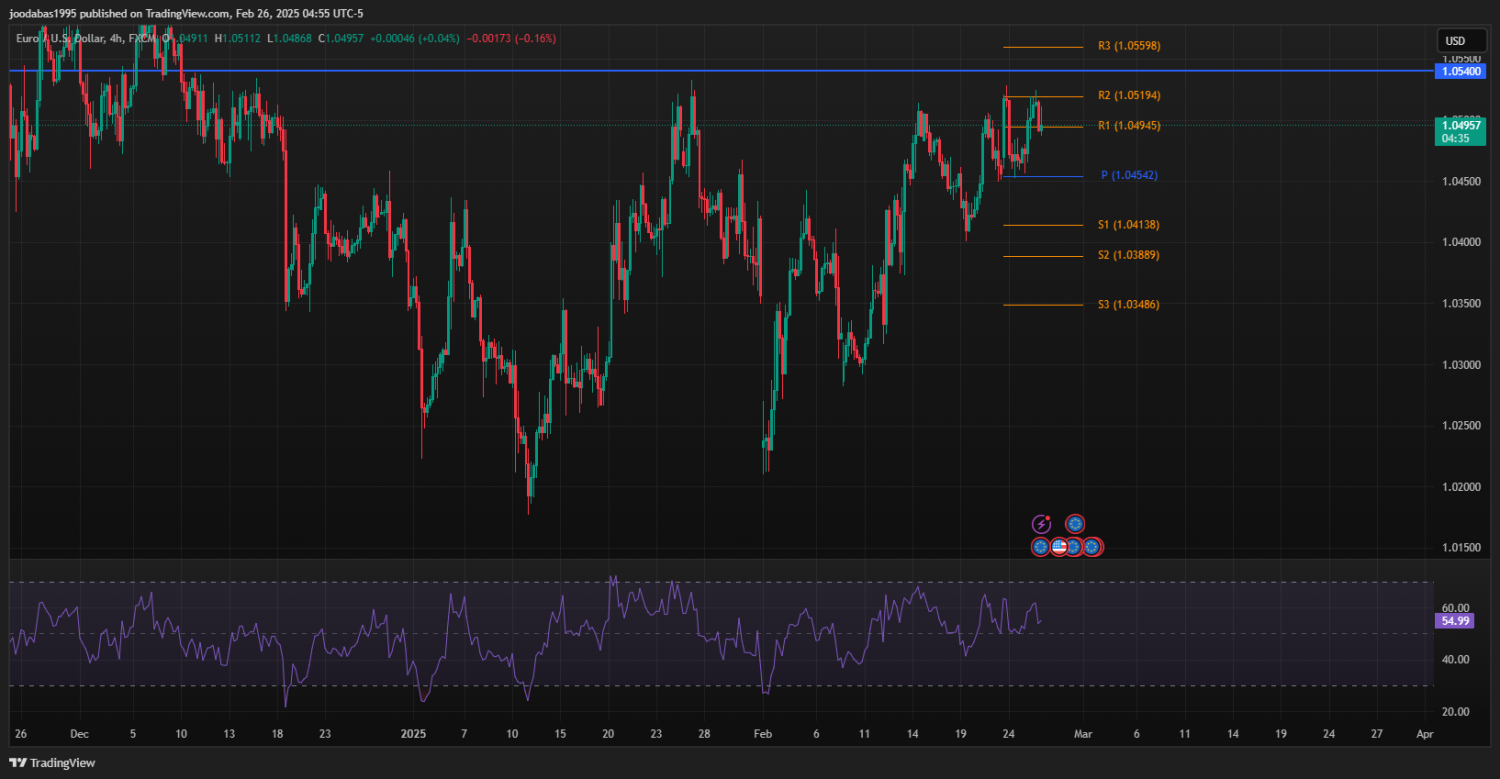Screen dimensions: 1500x779
Task: Click the US flag economic event icon
Action: pyautogui.click(x=1058, y=547)
